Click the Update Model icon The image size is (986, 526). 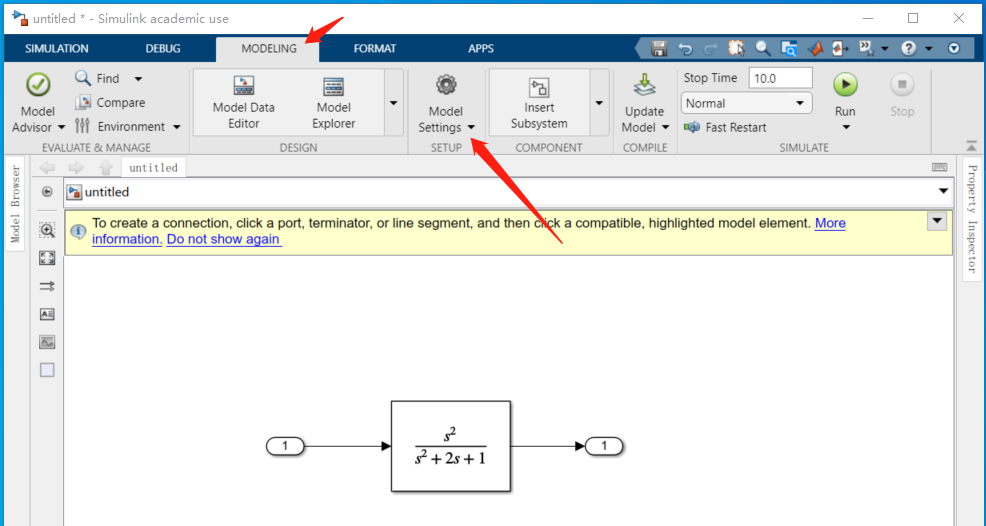[644, 85]
